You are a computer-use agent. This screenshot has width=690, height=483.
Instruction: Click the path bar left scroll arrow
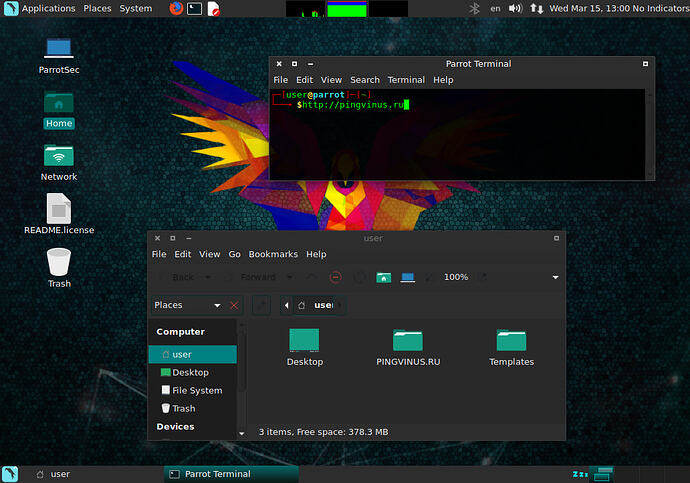[x=286, y=305]
